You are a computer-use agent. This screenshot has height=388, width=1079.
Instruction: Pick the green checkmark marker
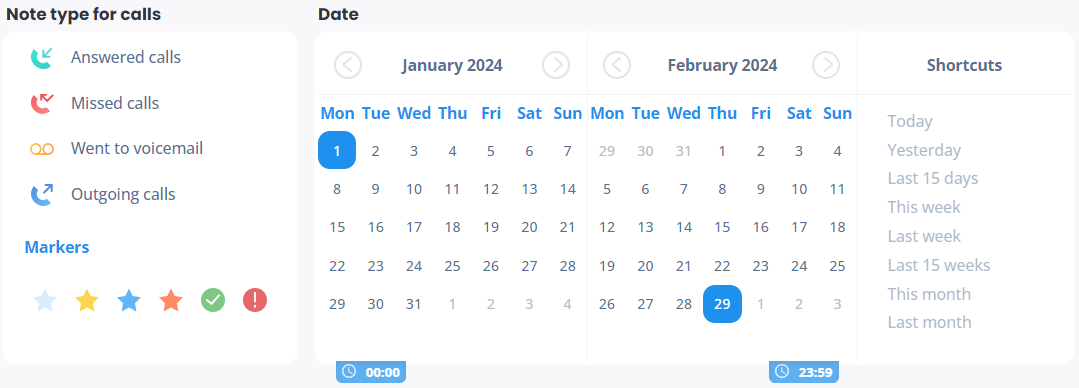(213, 301)
